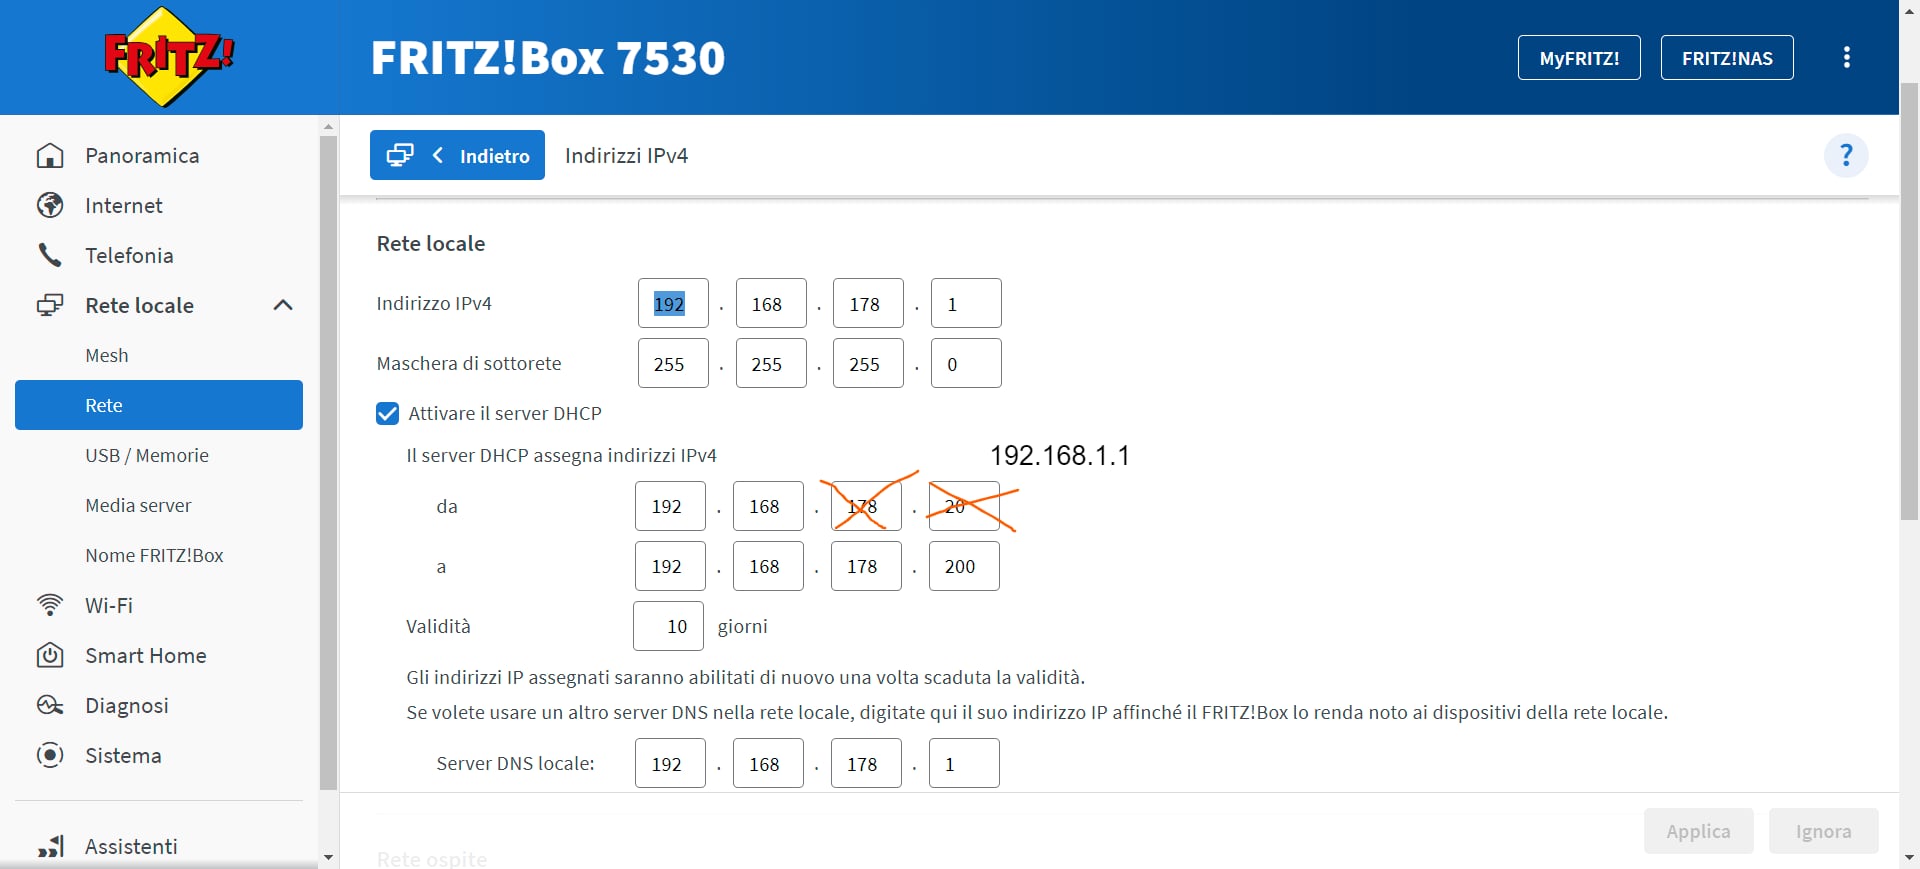1920x869 pixels.
Task: Click subnet mask last octet field 0
Action: (966, 363)
